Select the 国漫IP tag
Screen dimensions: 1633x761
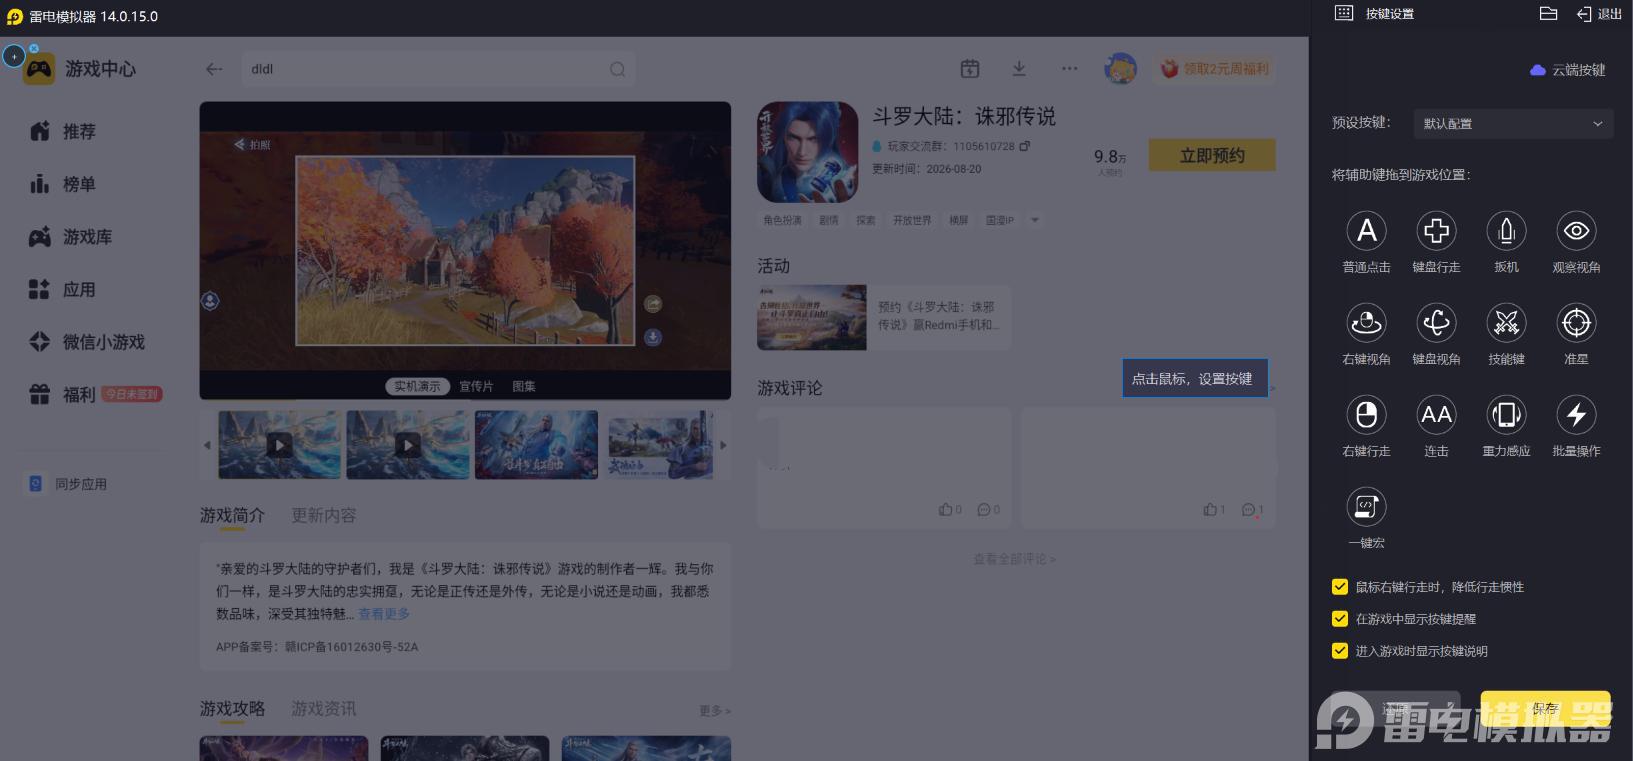click(x=1000, y=220)
